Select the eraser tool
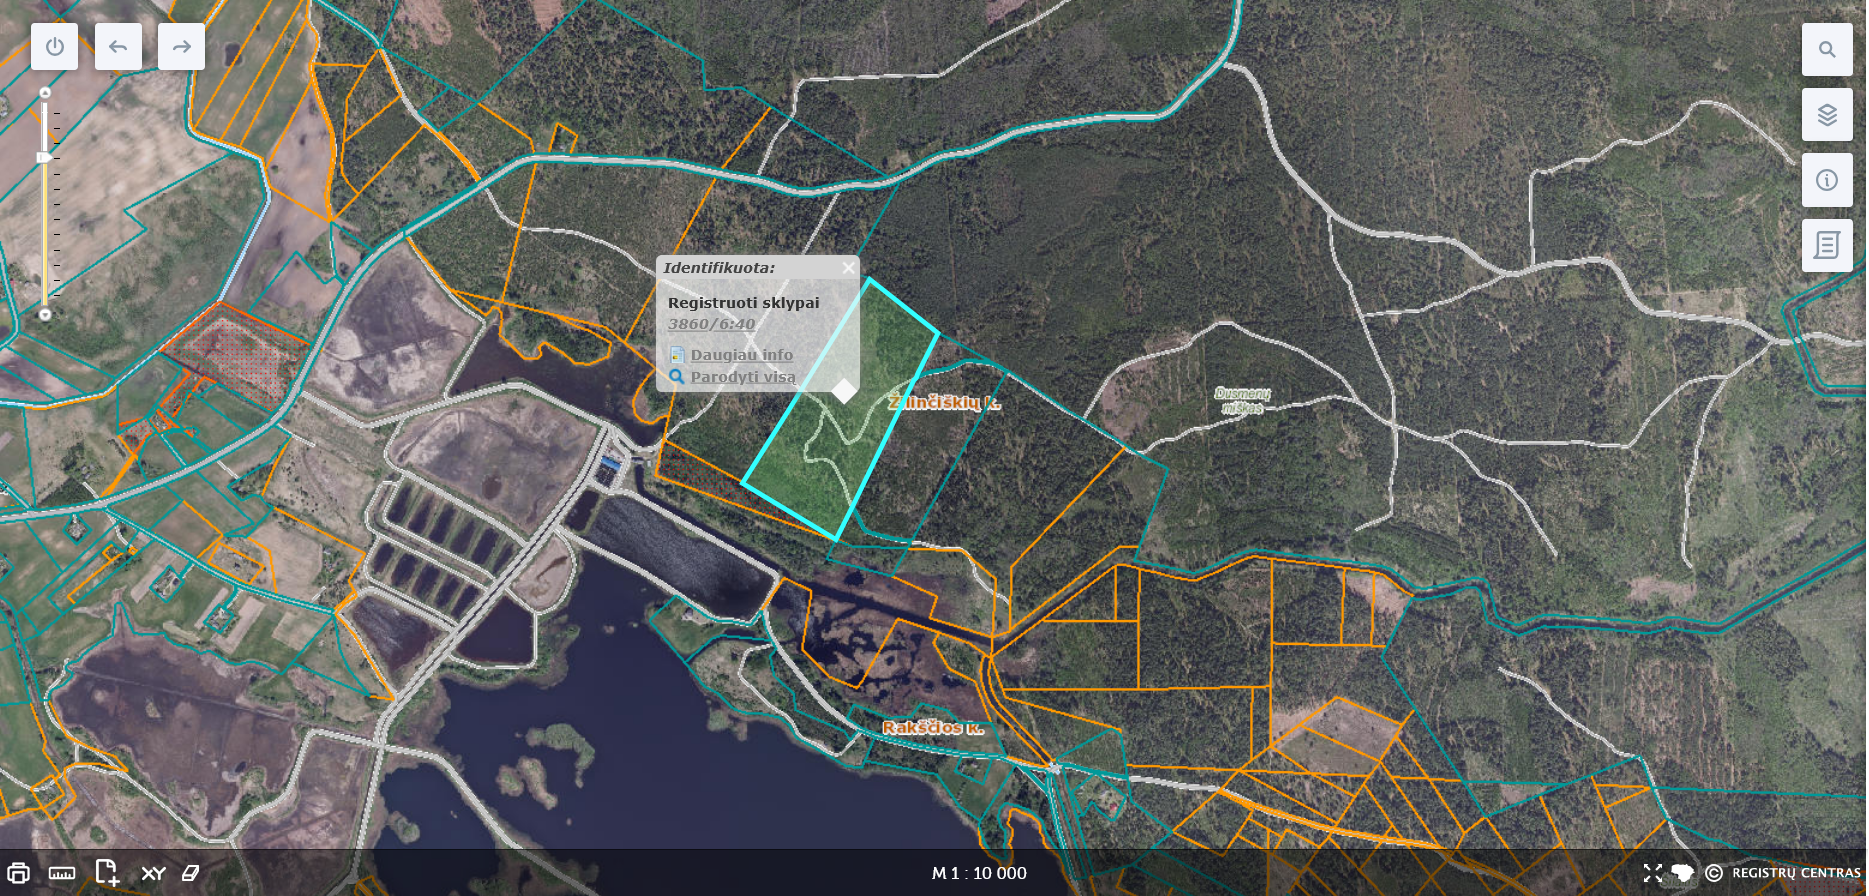The image size is (1869, 896). pos(191,873)
